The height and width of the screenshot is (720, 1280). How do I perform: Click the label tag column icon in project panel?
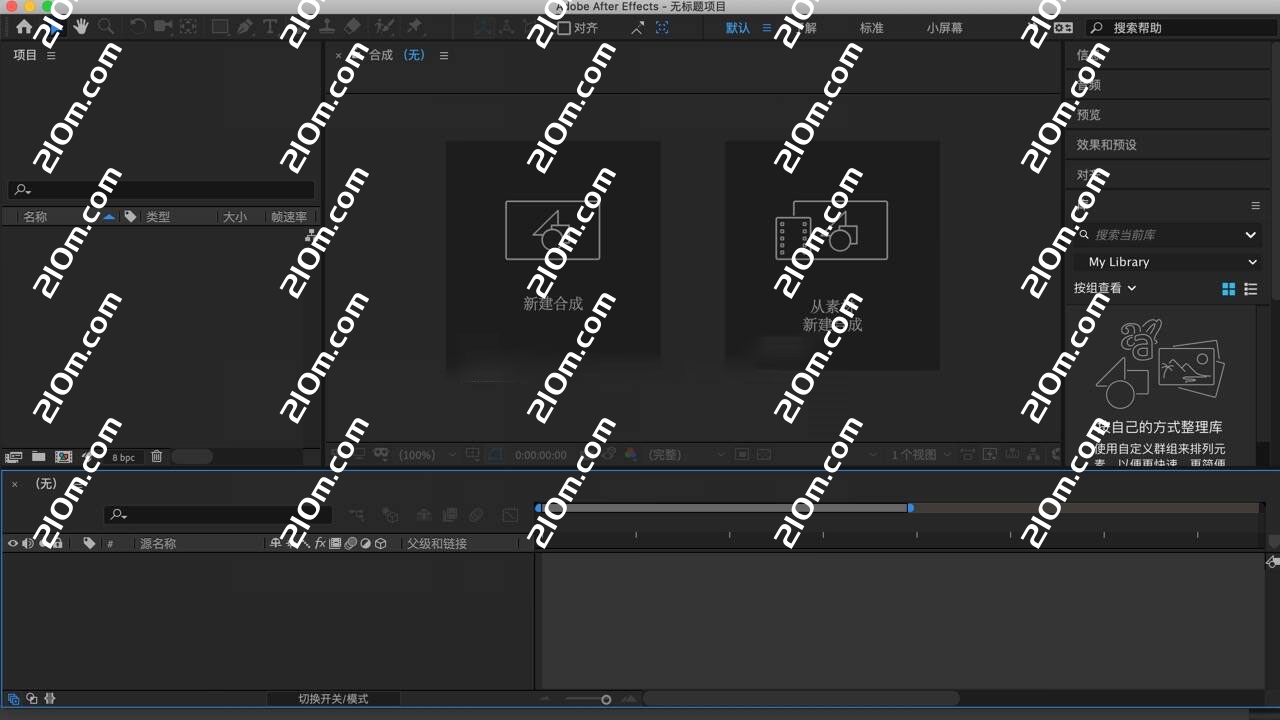pos(130,216)
